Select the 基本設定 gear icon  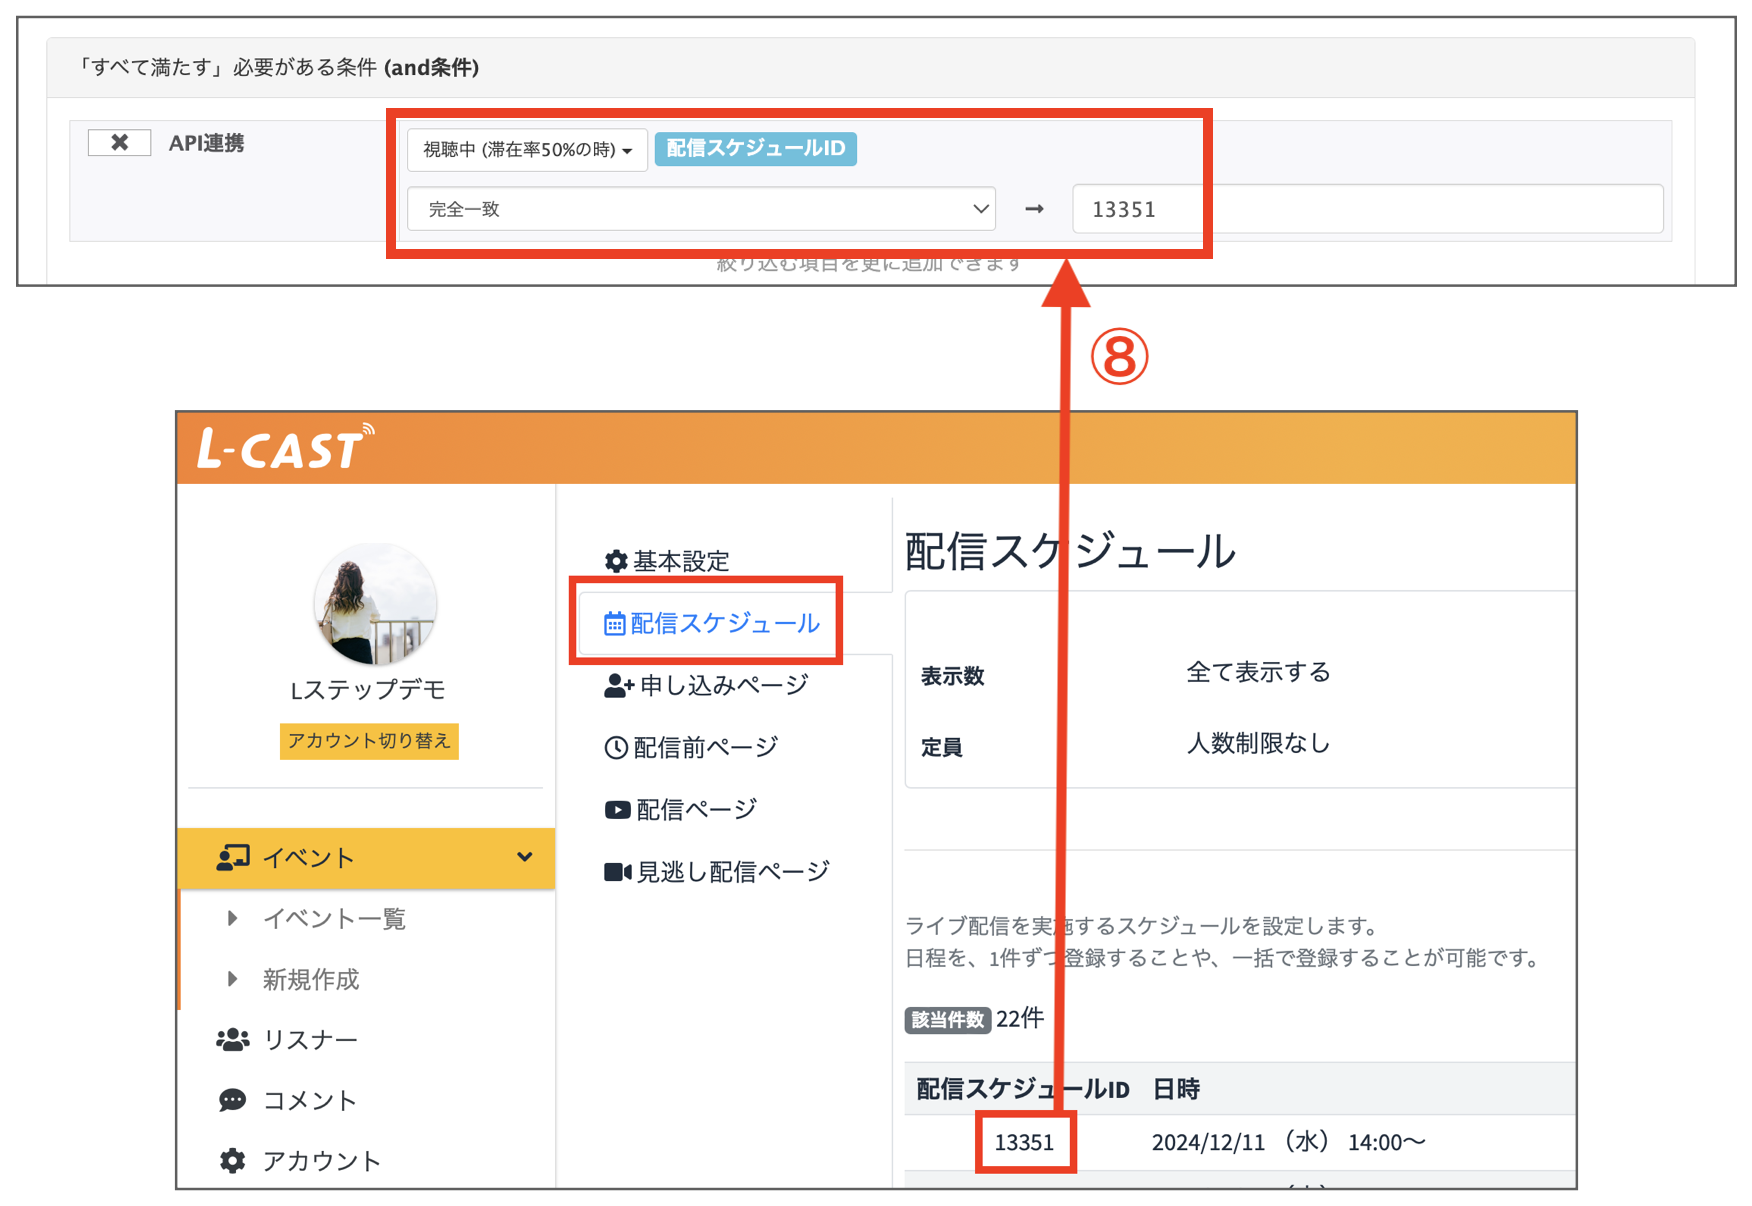[x=617, y=561]
